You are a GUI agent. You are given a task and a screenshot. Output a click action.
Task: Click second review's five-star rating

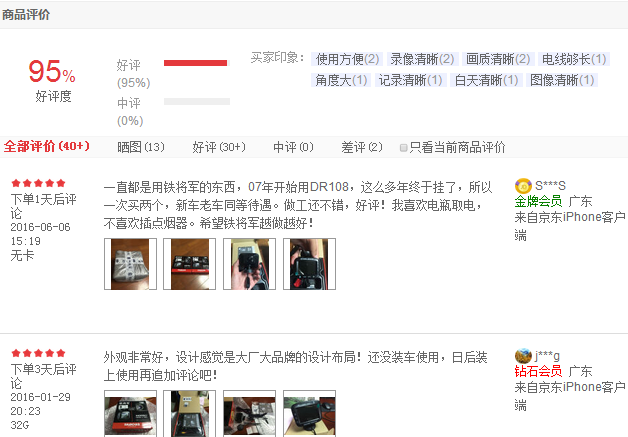[38, 353]
